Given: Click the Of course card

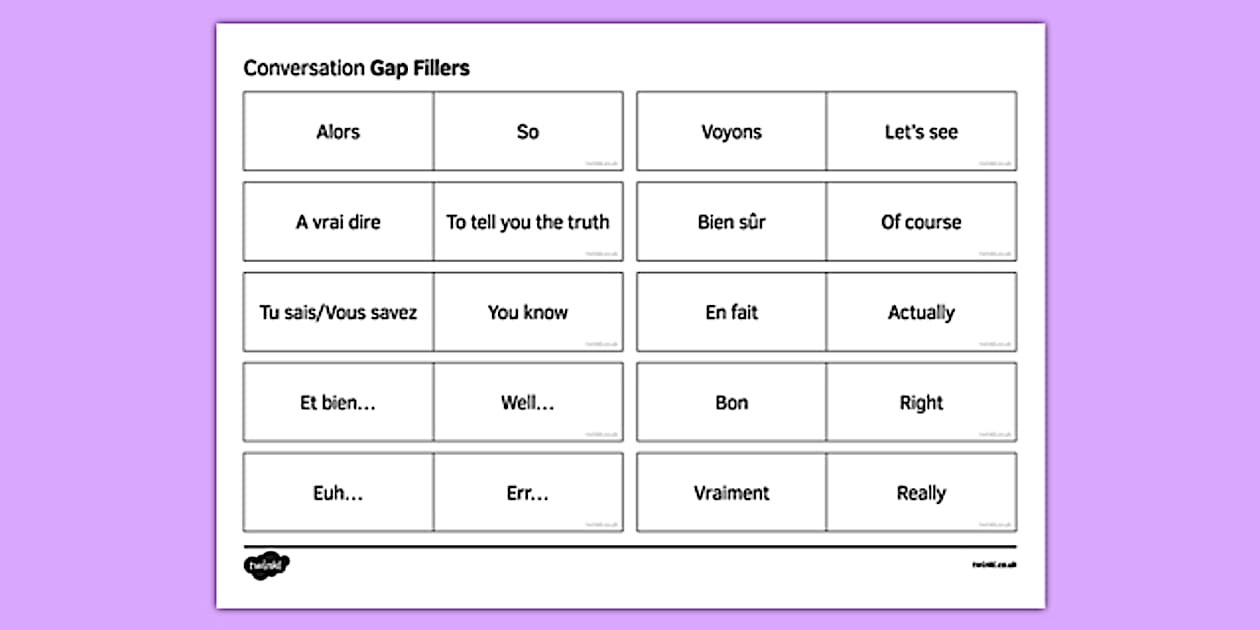Looking at the screenshot, I should (x=921, y=222).
